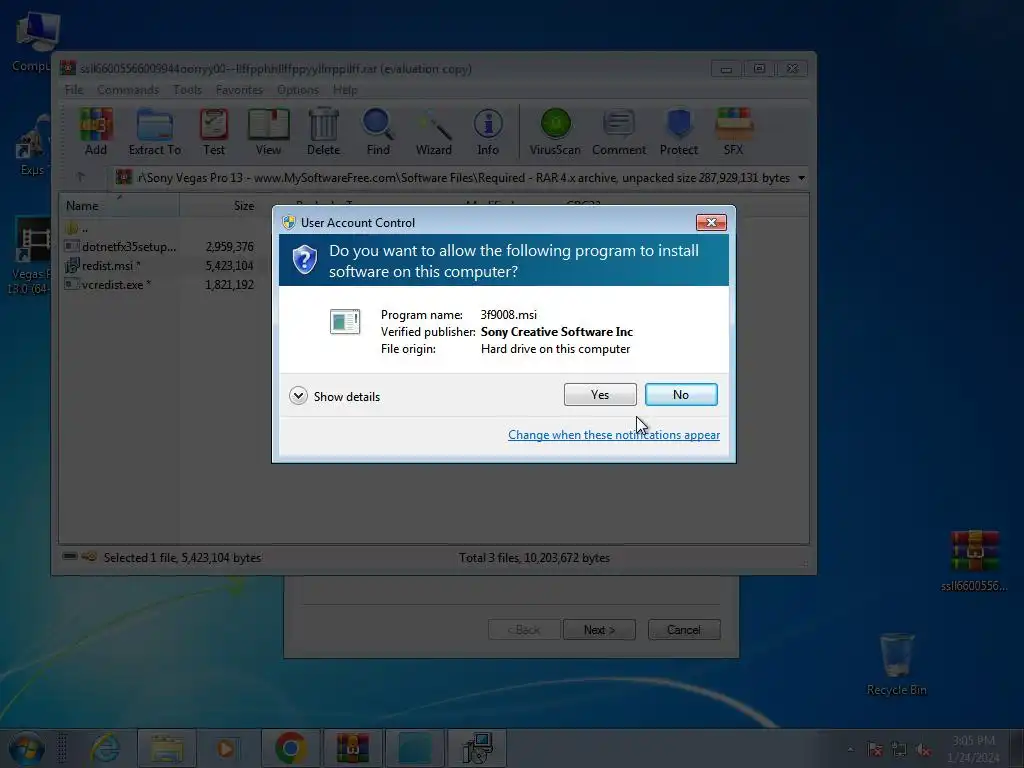The height and width of the screenshot is (768, 1024).
Task: Open the Windows Start button
Action: [26, 748]
